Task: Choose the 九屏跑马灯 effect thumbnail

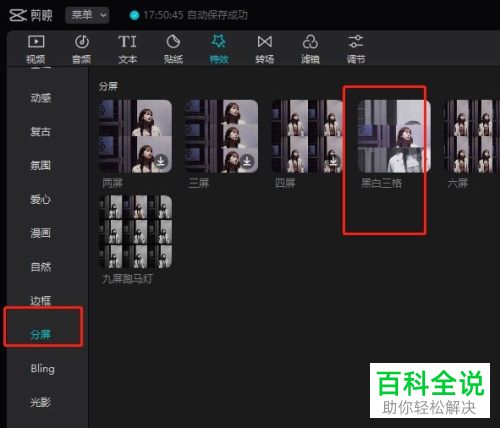Action: click(x=135, y=232)
